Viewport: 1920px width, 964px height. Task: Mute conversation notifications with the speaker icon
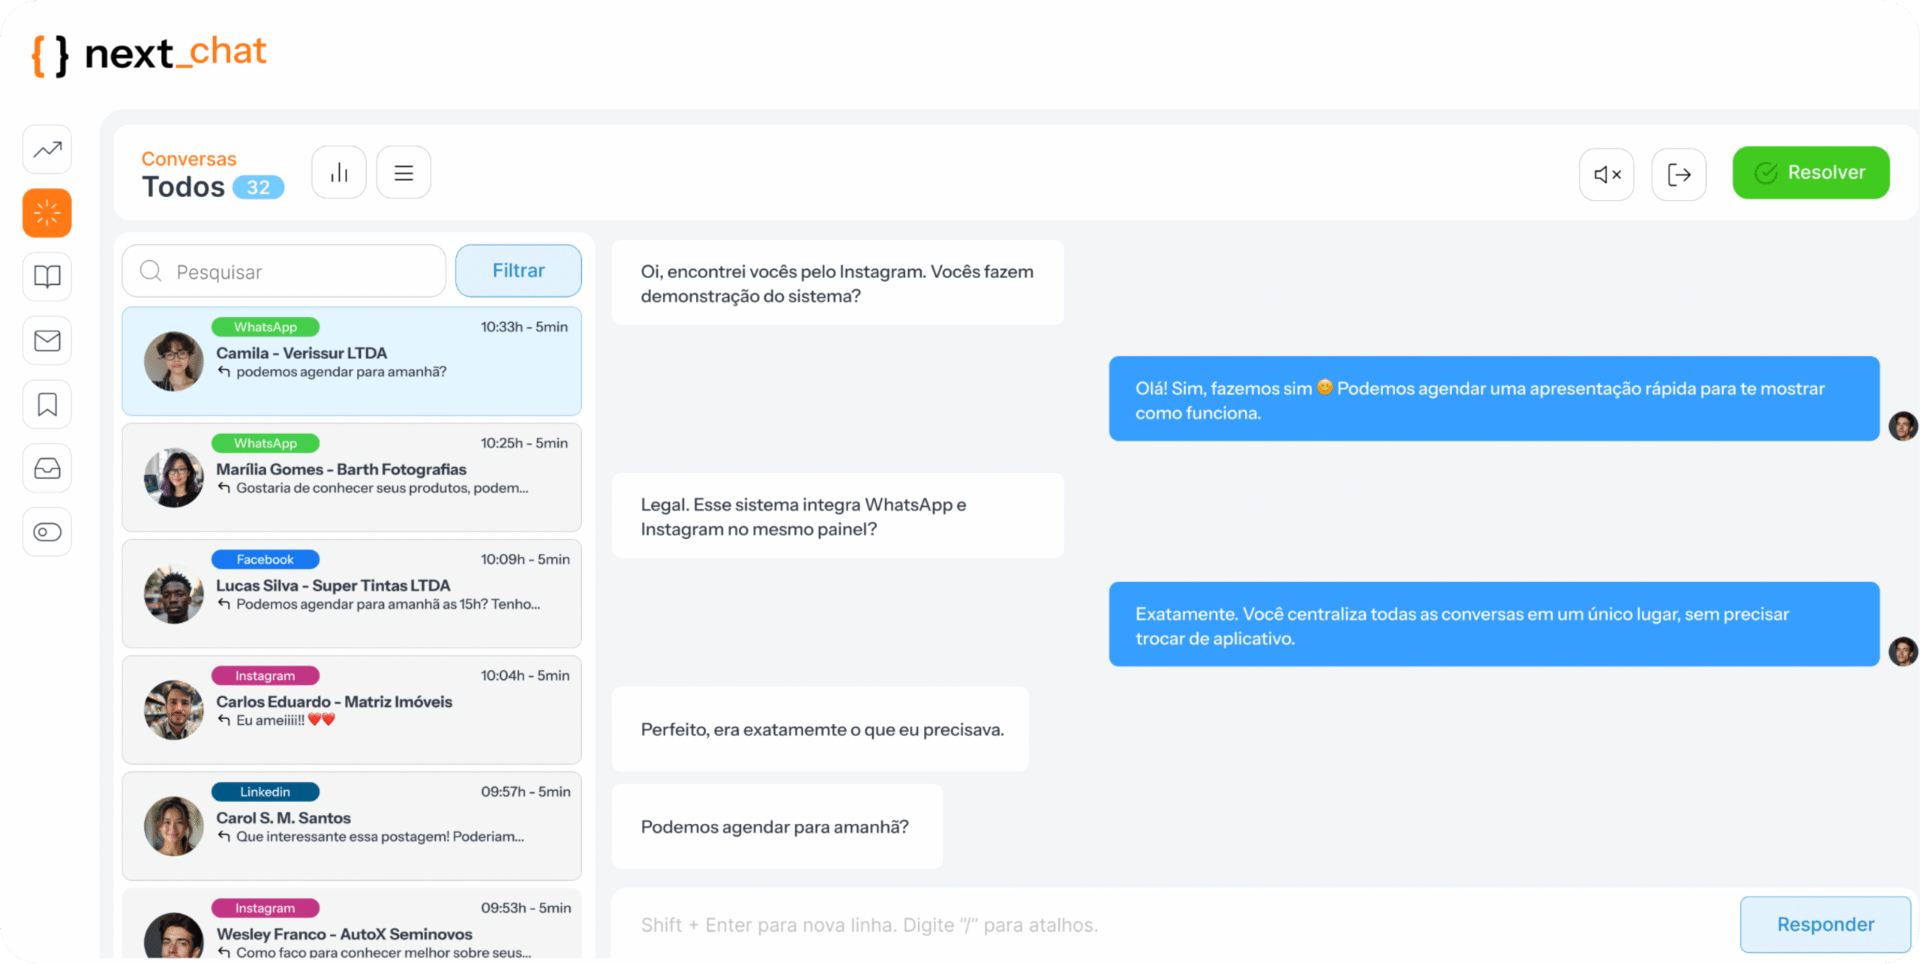coord(1606,173)
